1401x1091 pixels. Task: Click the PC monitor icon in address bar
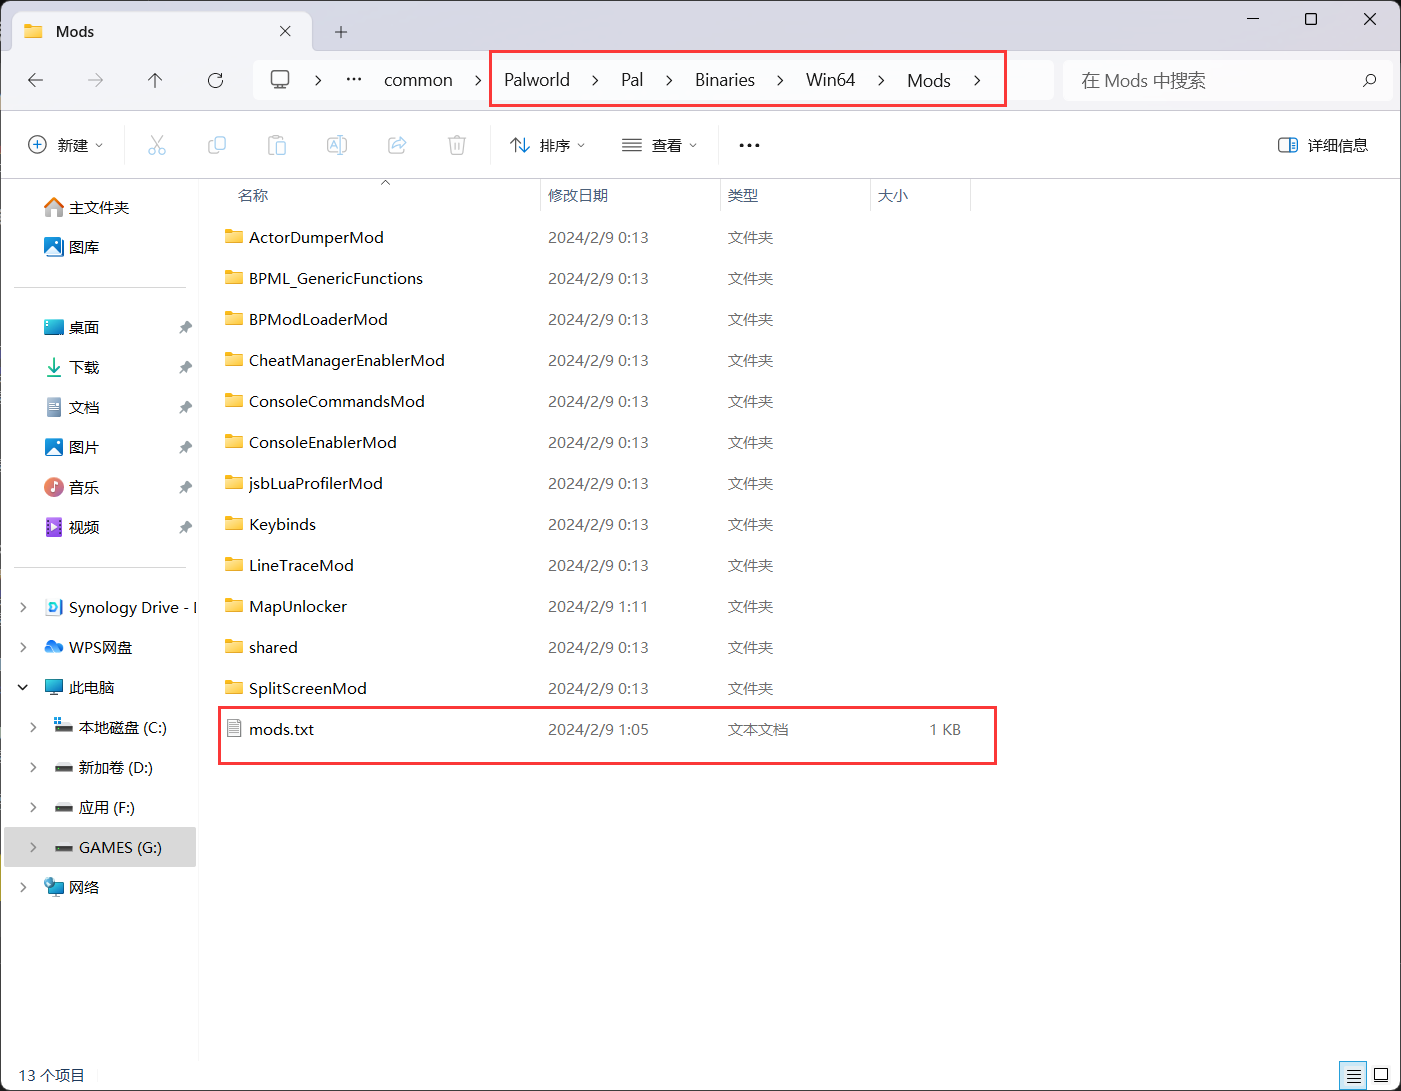pos(280,79)
